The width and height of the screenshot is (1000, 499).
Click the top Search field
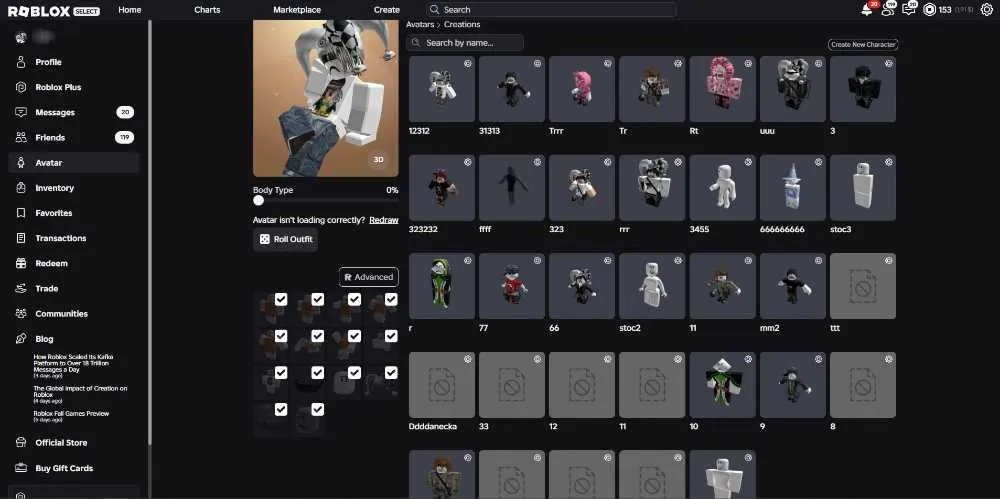click(551, 10)
